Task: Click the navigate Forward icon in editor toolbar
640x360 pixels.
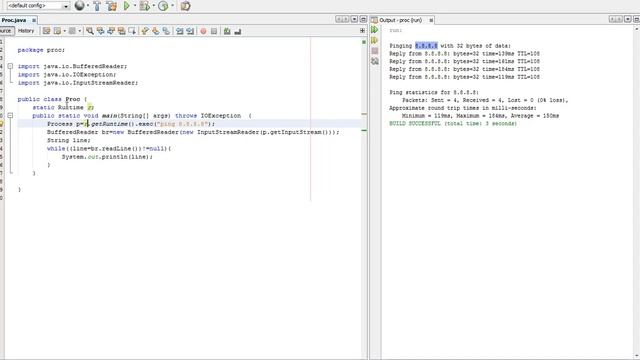Action: 72,31
